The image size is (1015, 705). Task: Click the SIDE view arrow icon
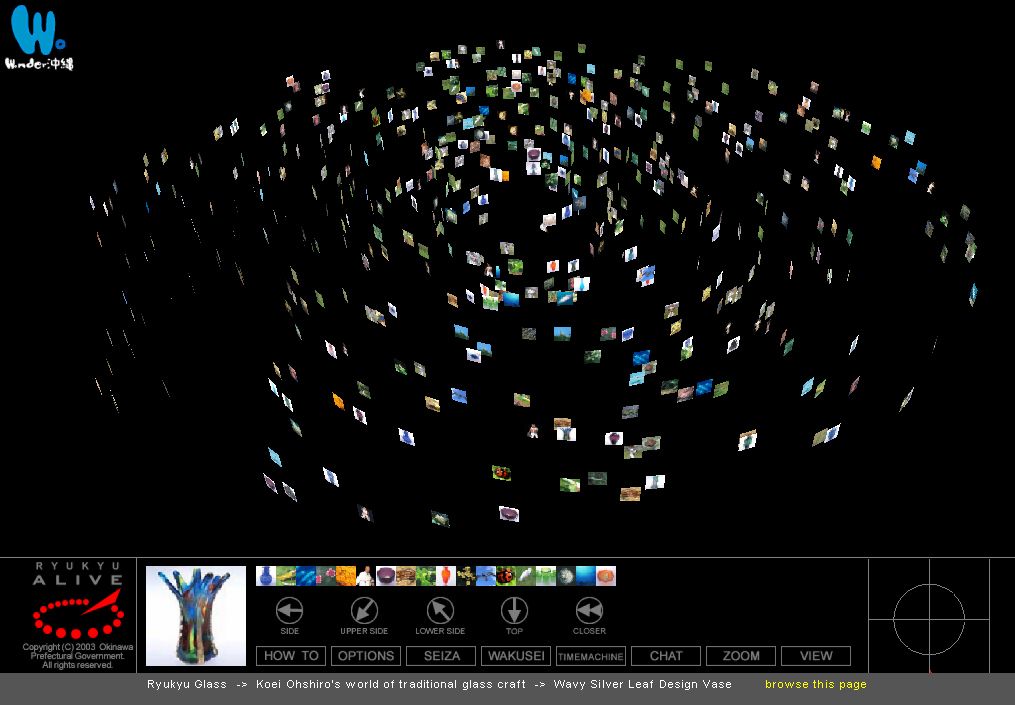point(289,611)
